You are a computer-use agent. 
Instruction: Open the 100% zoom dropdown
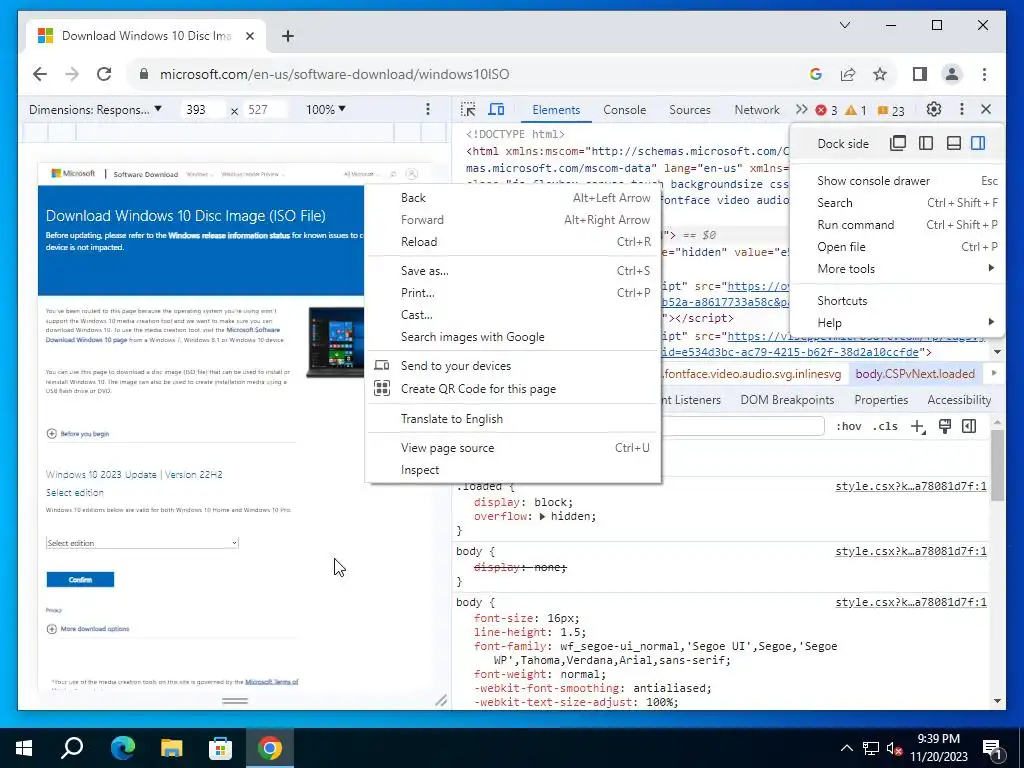click(326, 109)
